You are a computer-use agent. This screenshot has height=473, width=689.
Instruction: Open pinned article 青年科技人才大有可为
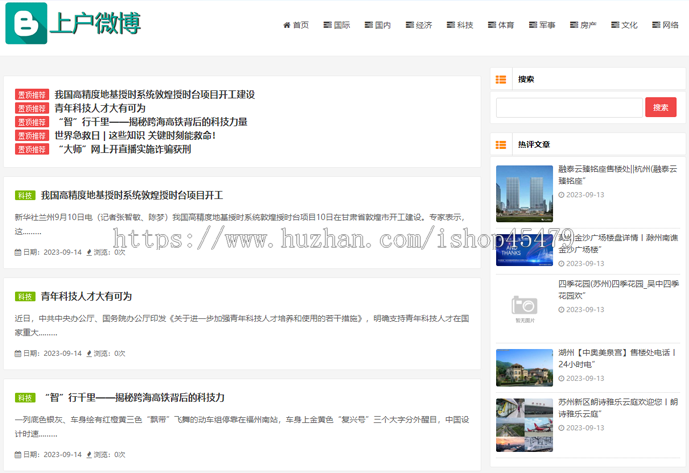click(x=100, y=108)
